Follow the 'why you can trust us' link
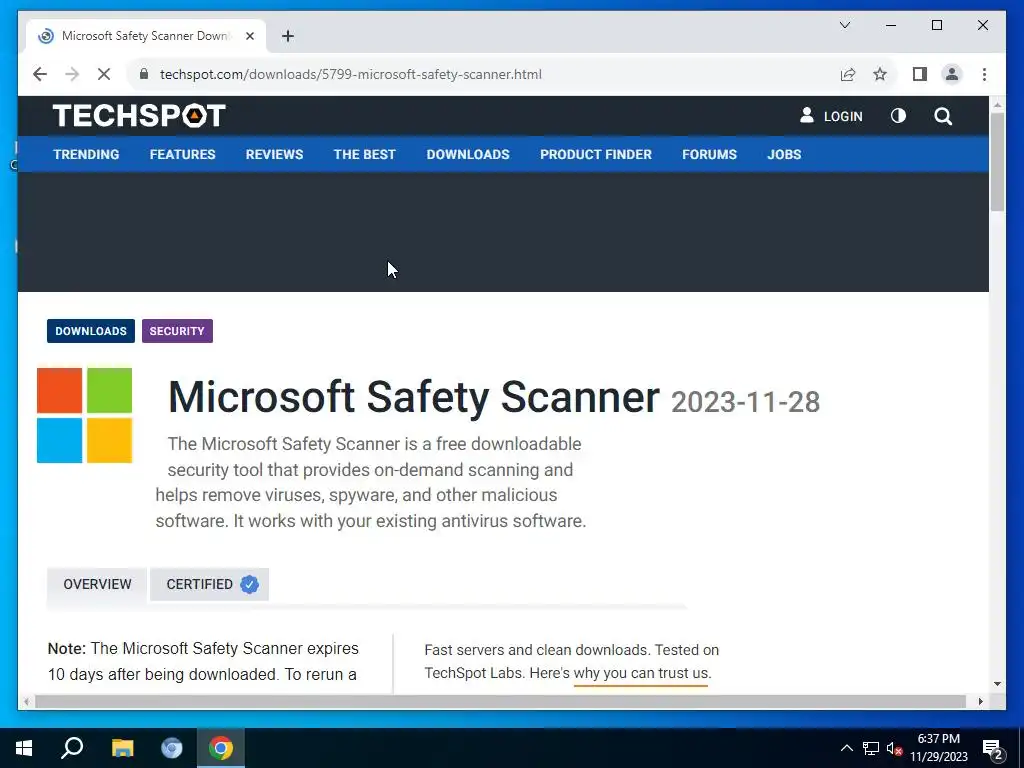This screenshot has width=1024, height=768. coord(641,673)
